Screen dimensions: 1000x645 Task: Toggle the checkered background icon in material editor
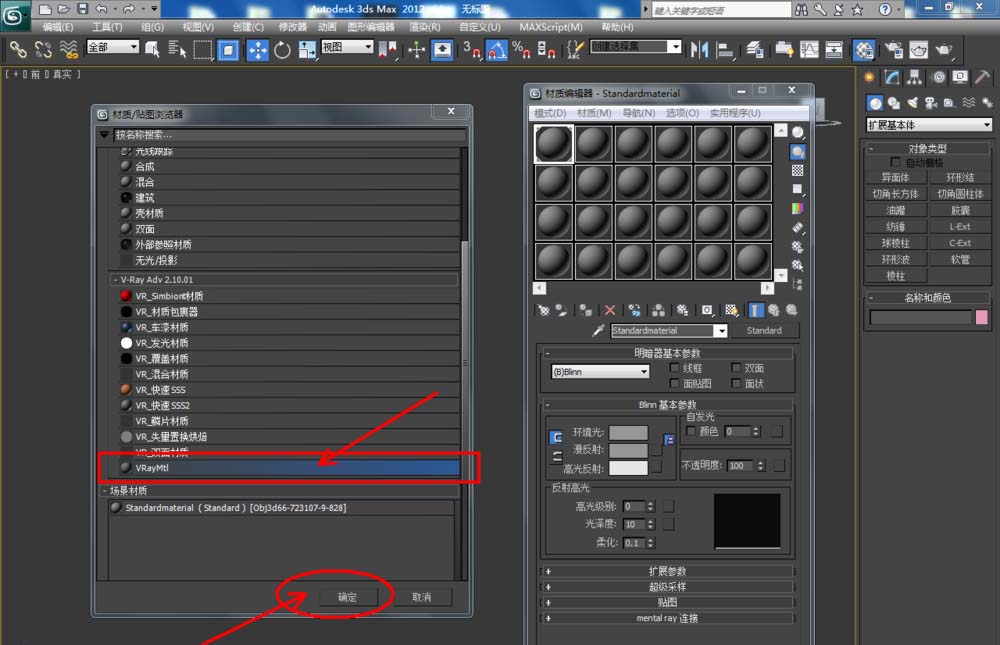(x=797, y=171)
